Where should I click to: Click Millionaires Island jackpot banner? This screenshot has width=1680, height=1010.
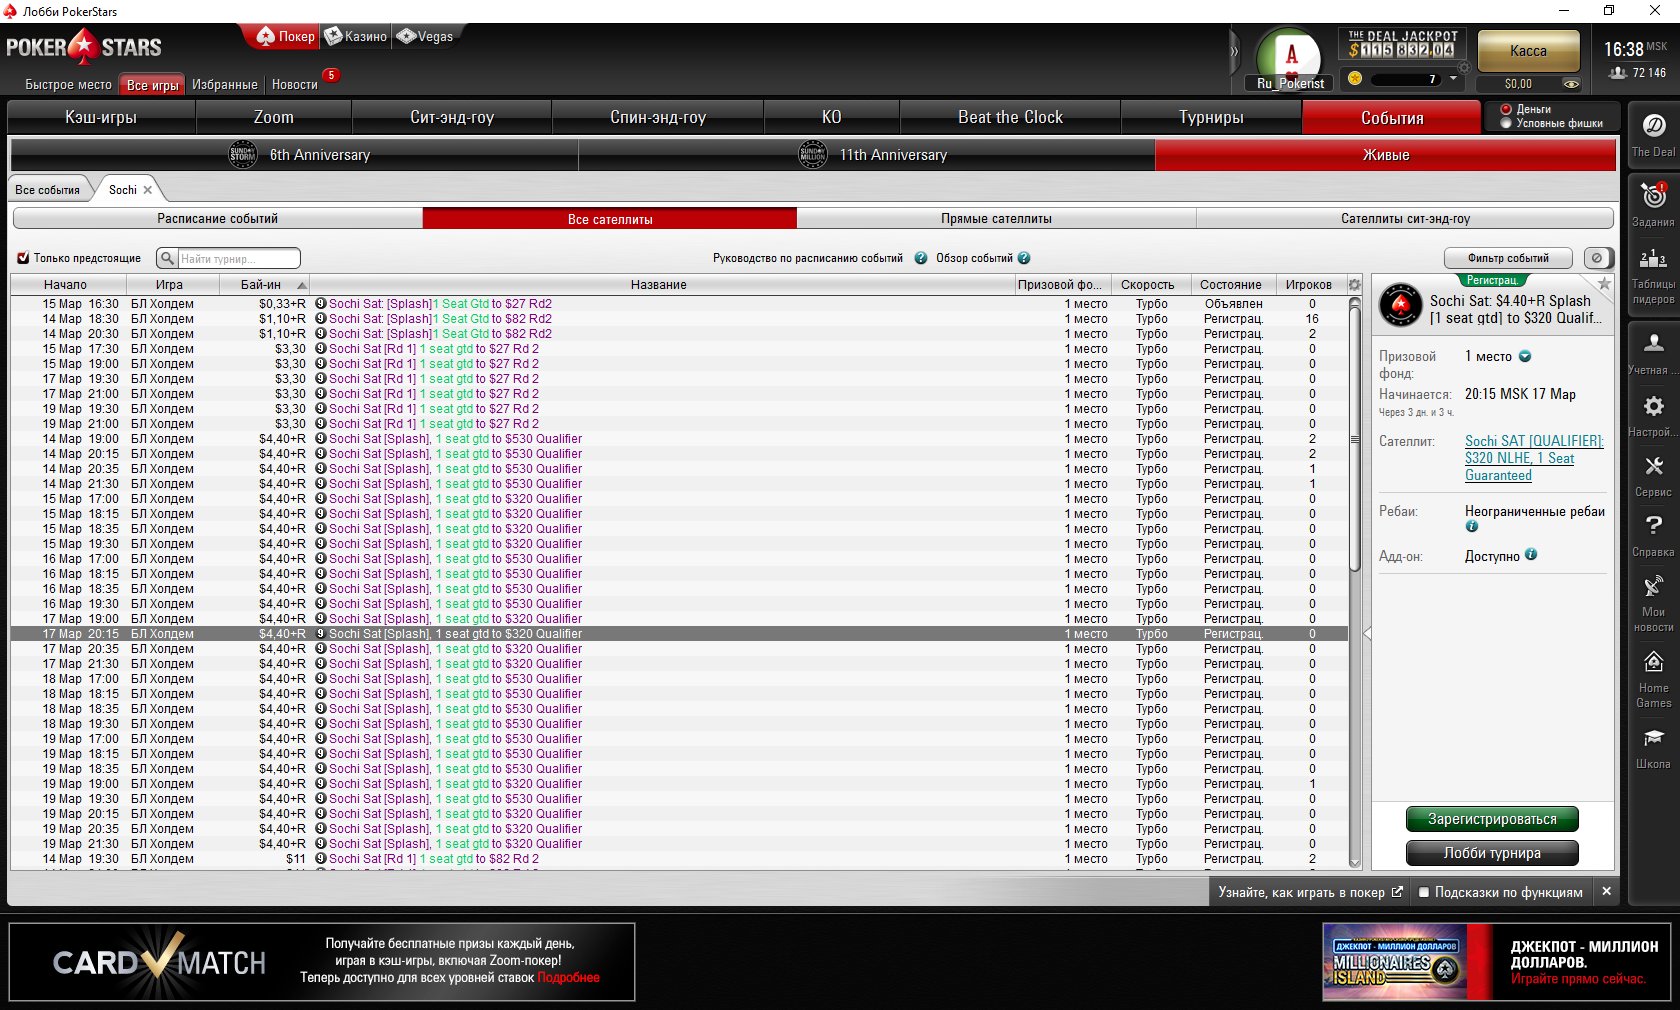[x=1498, y=963]
